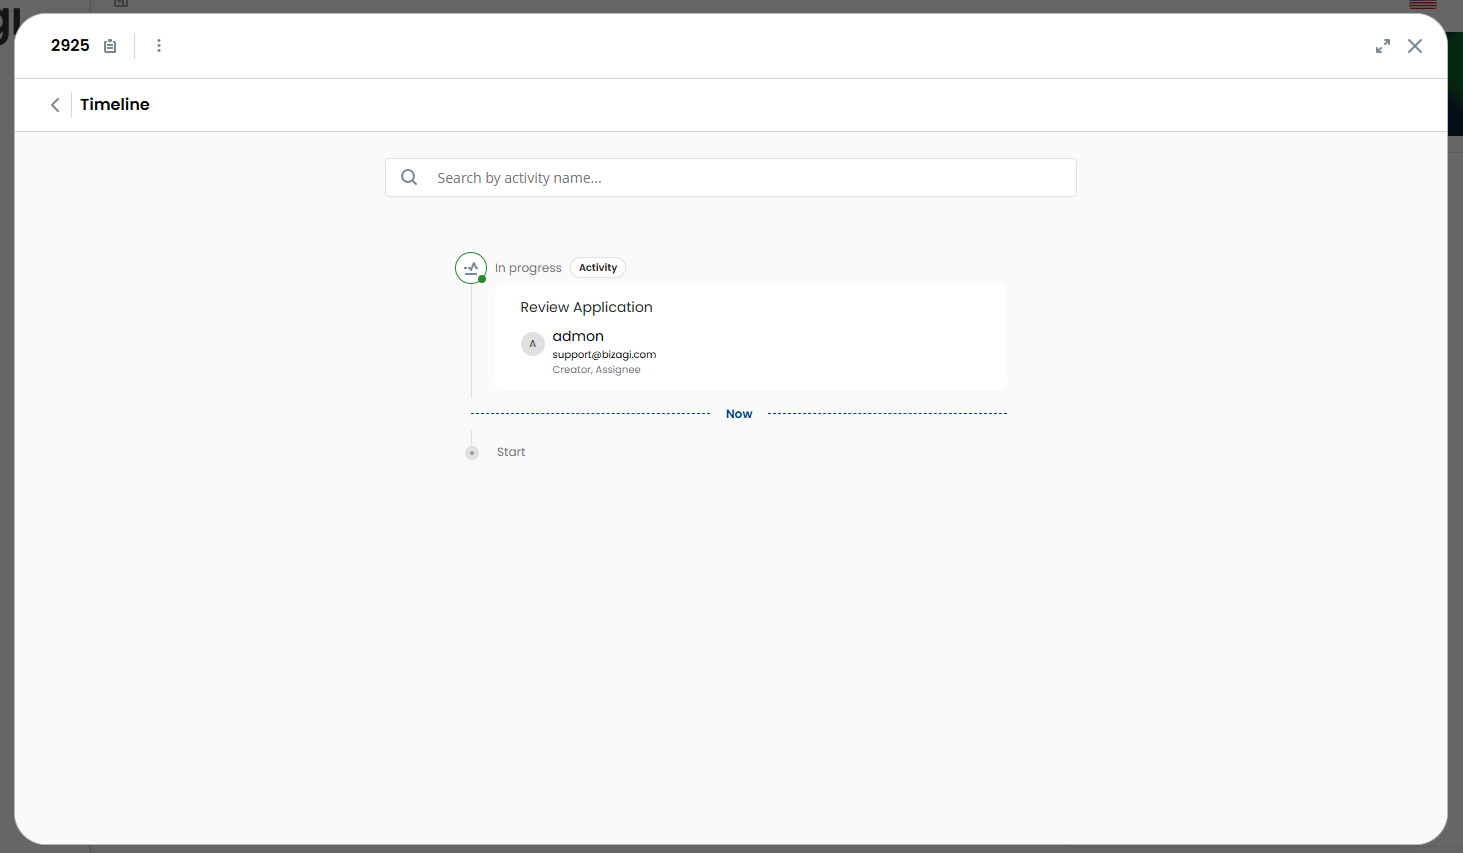Screen dimensions: 1463x853
Task: Expand the dialog to full screen
Action: coord(1382,46)
